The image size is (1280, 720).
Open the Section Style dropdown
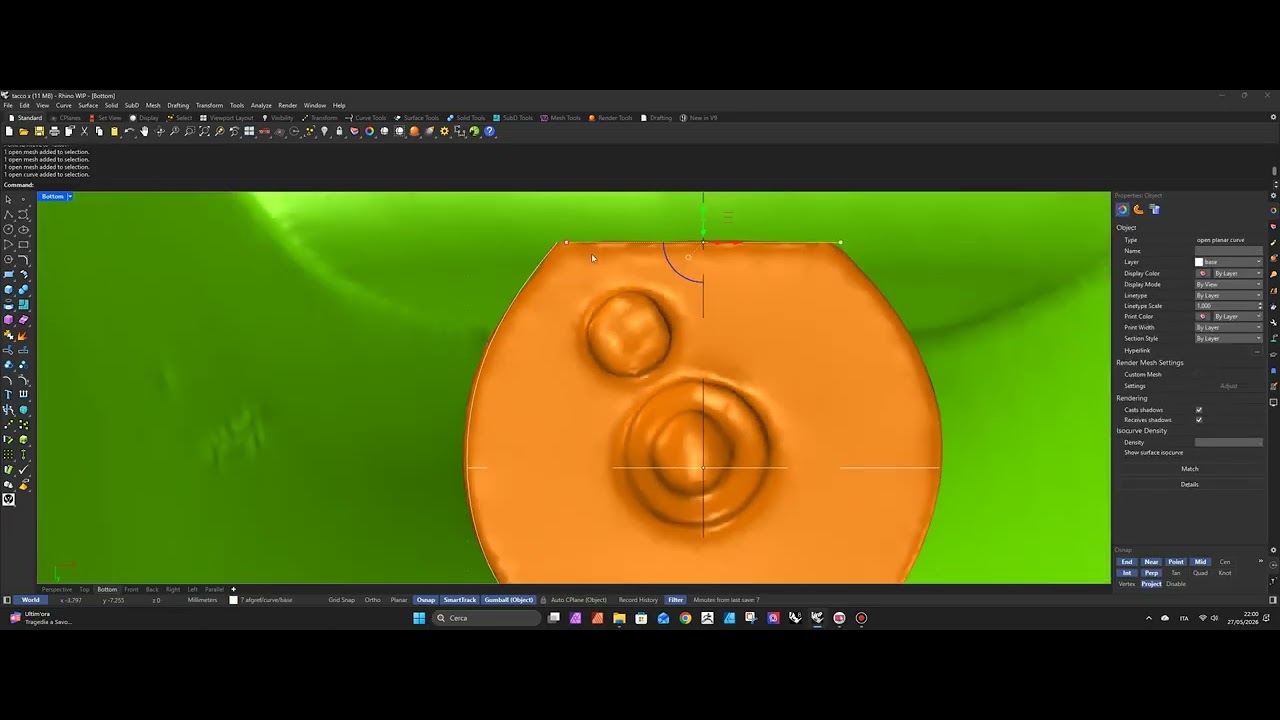[x=1229, y=338]
